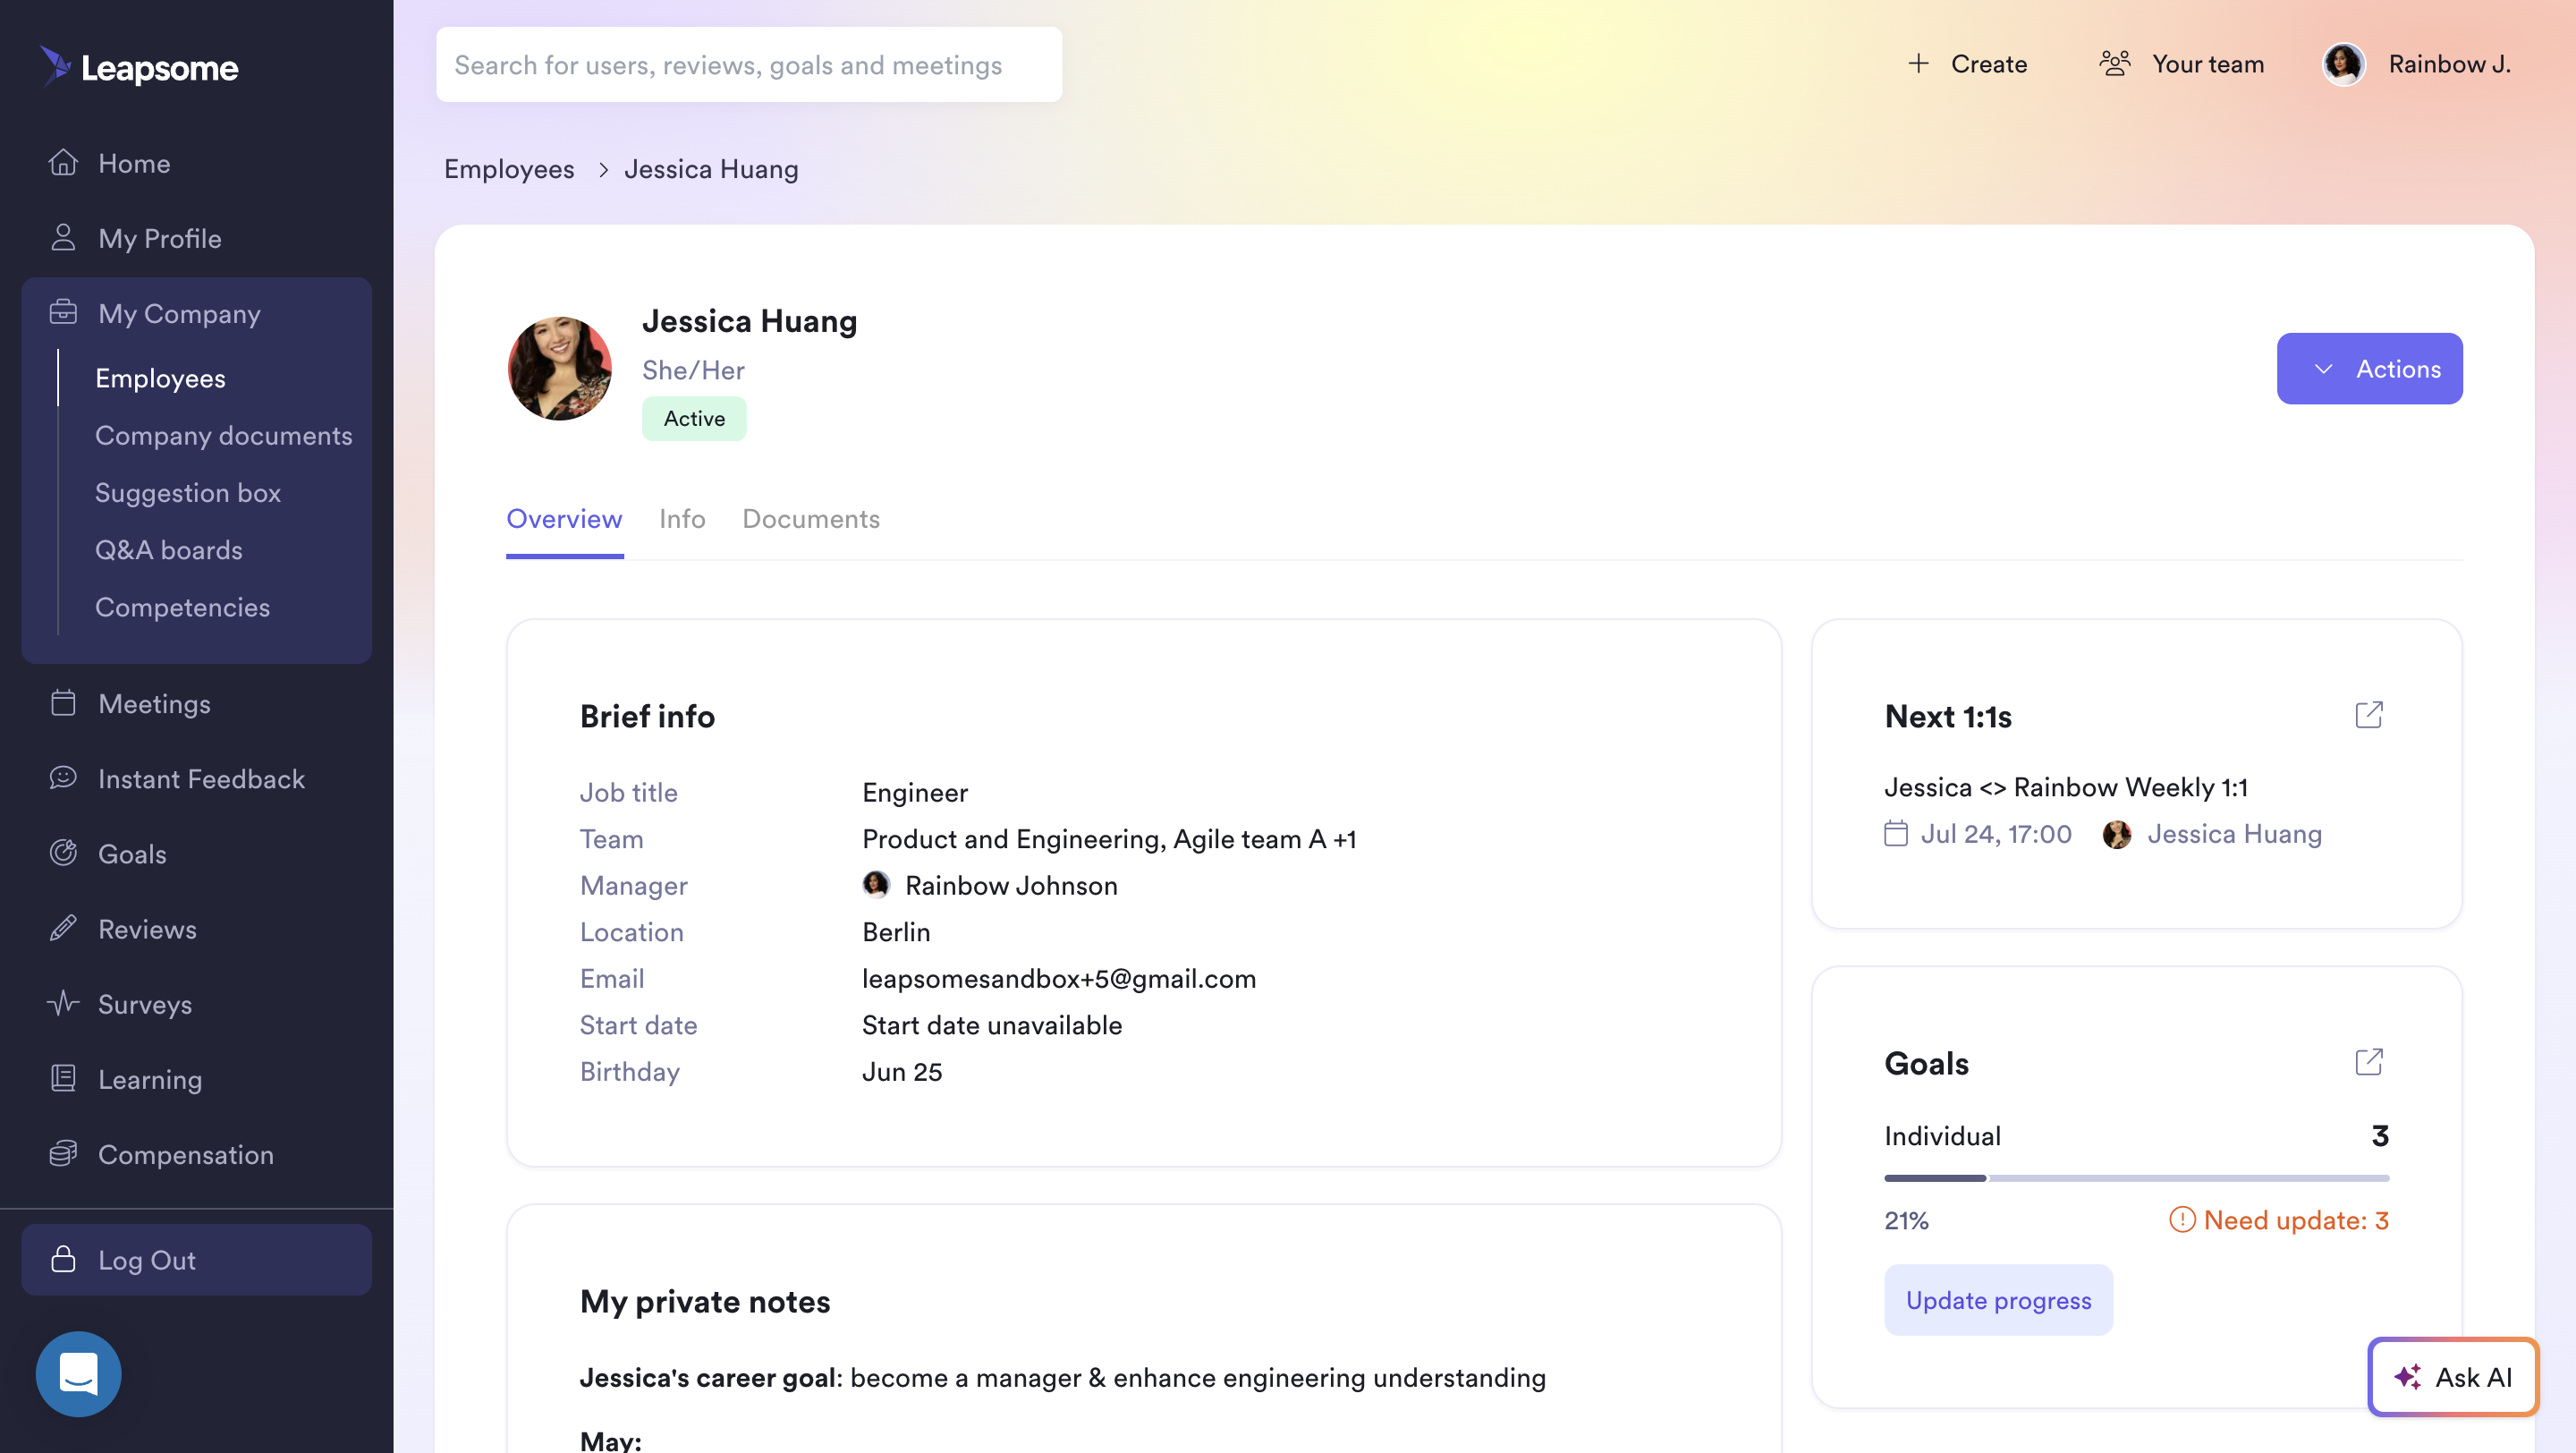
Task: Select Employees in the My Company submenu
Action: click(x=160, y=378)
